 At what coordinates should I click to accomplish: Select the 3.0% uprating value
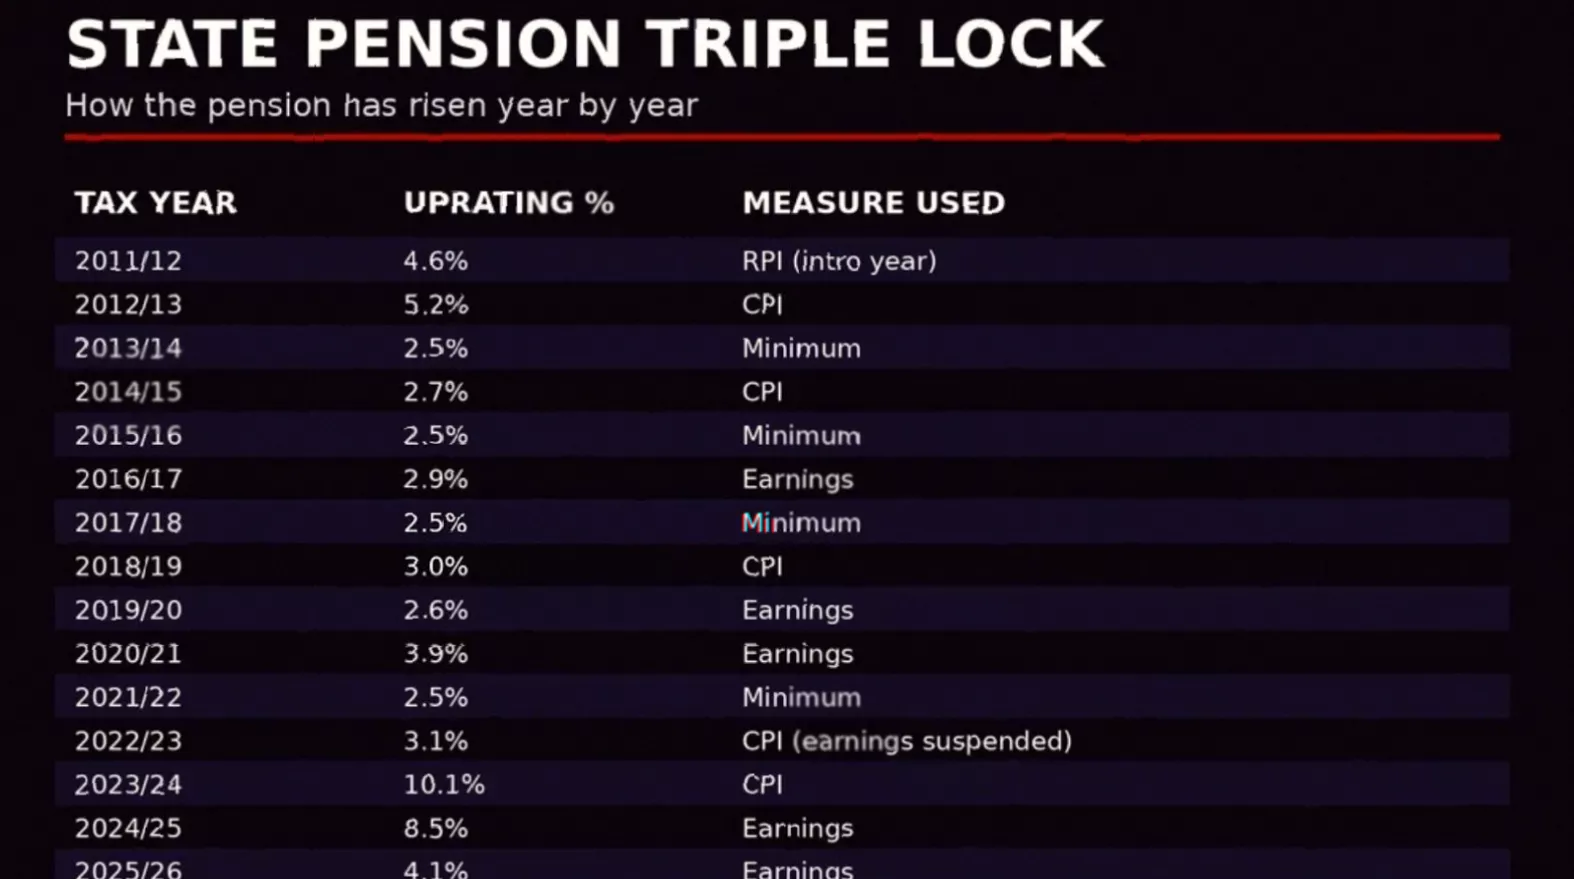tap(435, 566)
